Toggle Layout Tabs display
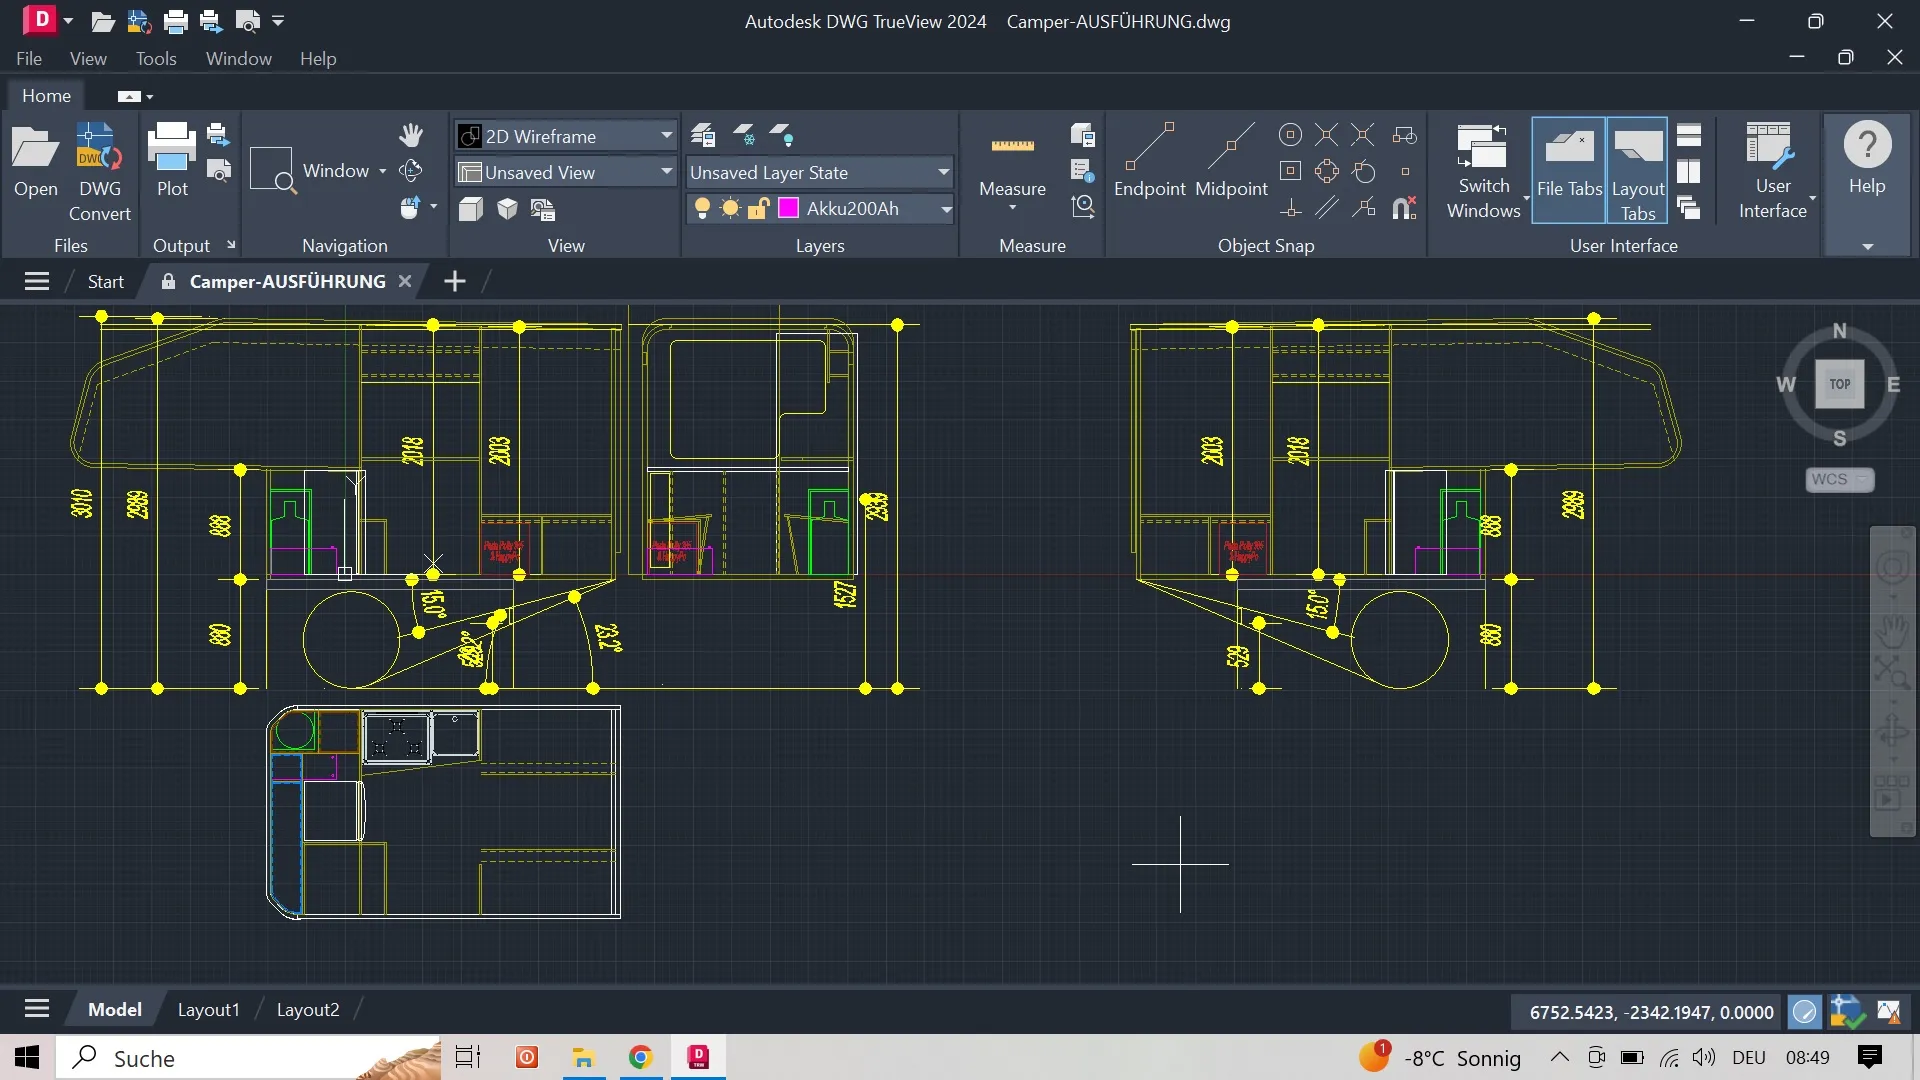The image size is (1920, 1080). (x=1638, y=168)
